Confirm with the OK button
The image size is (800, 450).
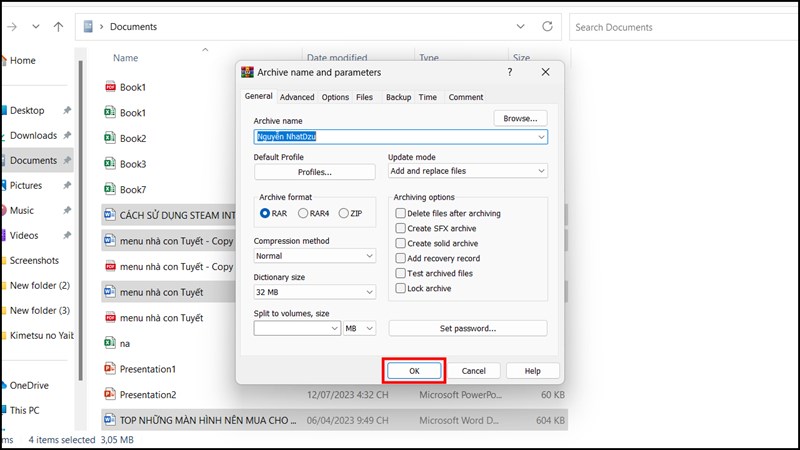click(414, 371)
